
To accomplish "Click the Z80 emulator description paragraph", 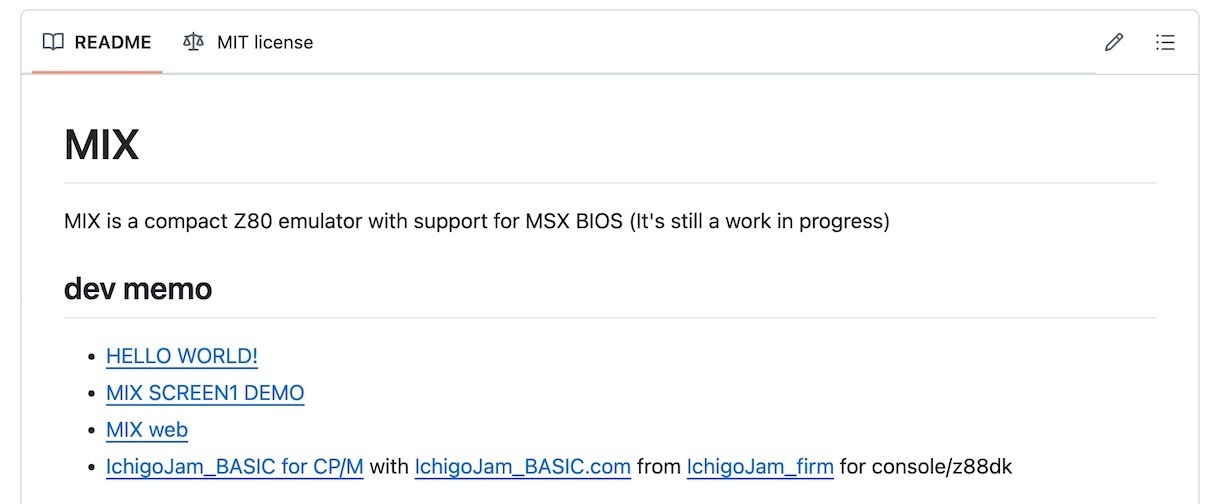I will [477, 221].
